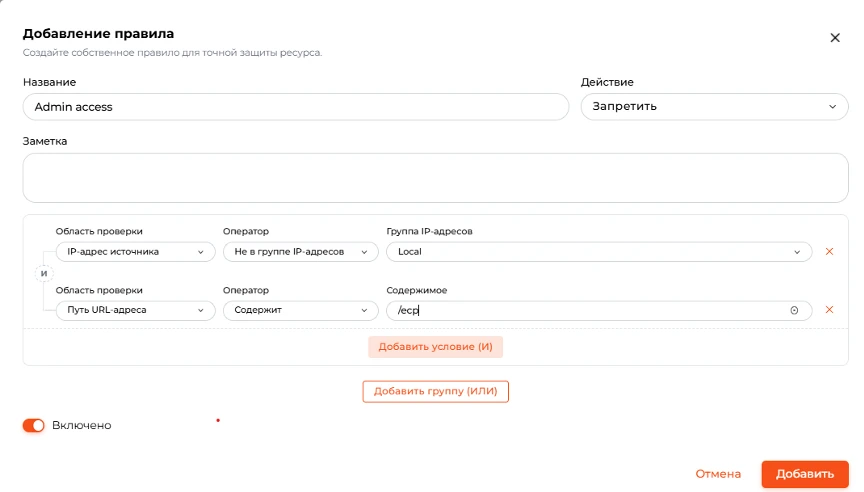Open the IP-адрес источника scope dropdown
The image size is (864, 492).
[x=136, y=252]
